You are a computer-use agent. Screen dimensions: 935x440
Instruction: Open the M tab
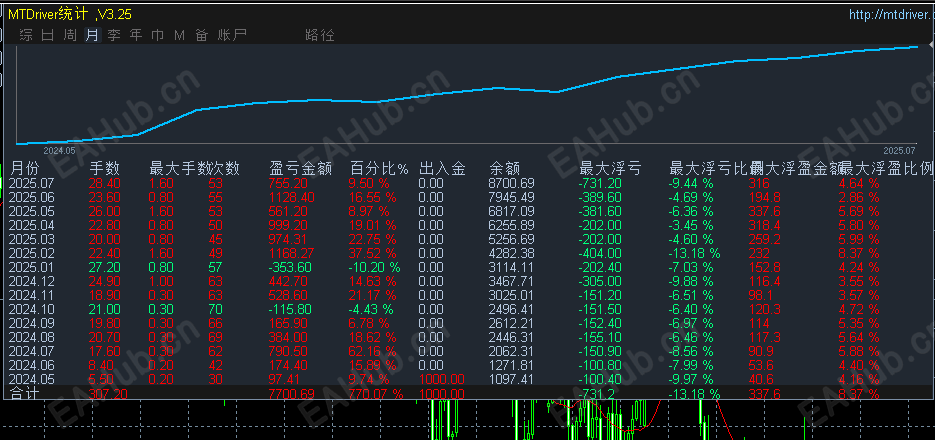coord(179,35)
